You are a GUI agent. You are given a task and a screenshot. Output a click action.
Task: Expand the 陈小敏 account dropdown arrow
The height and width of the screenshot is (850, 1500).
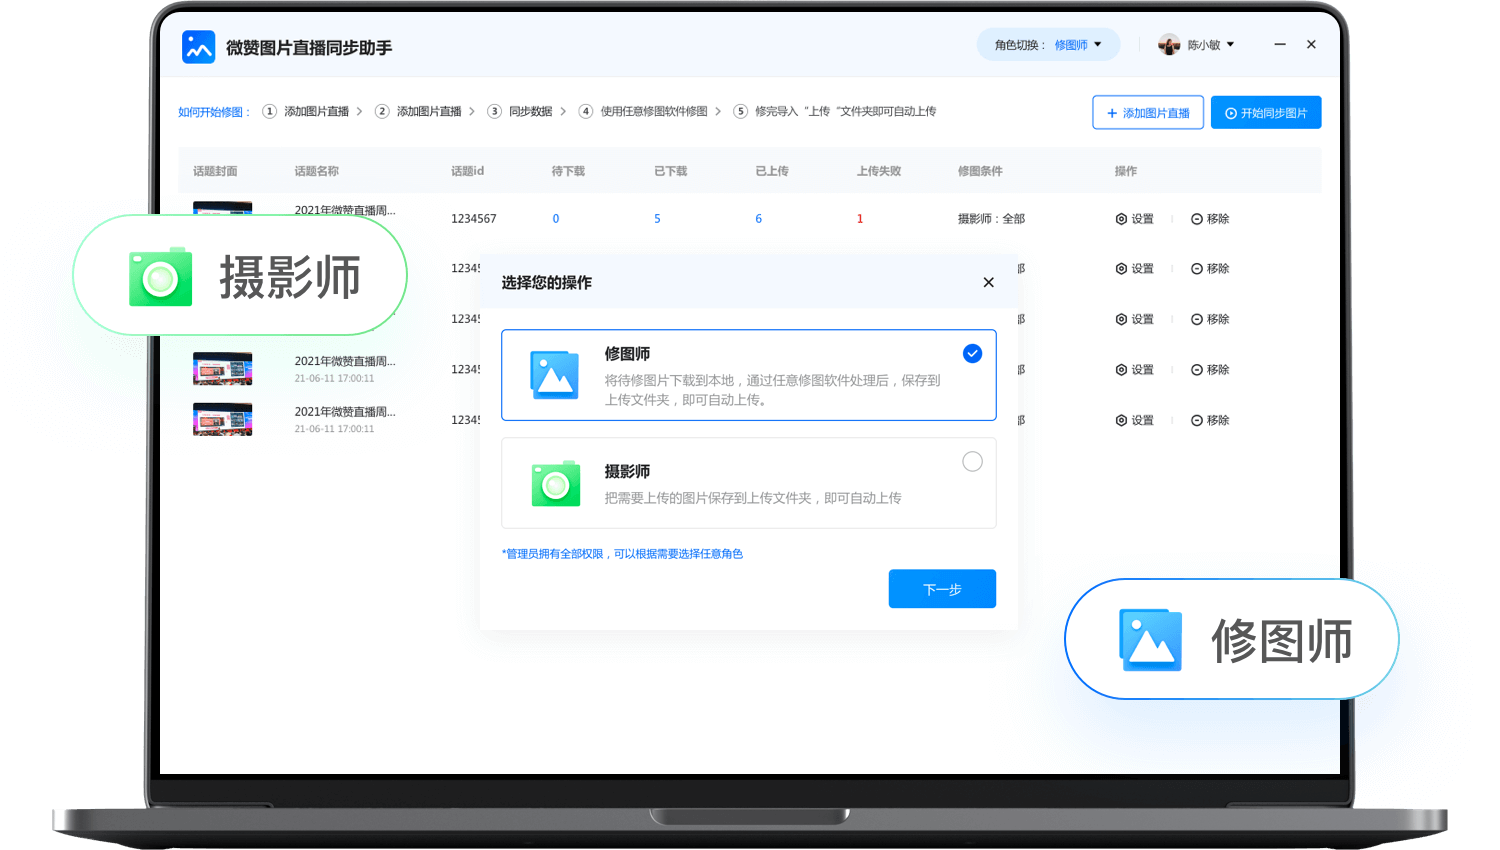(1230, 45)
